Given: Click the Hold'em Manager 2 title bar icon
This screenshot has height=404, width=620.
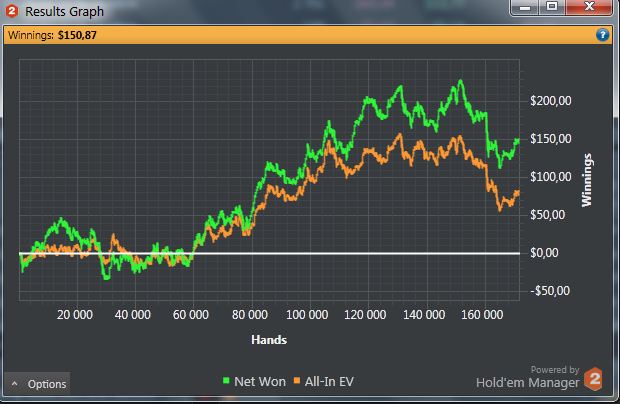Looking at the screenshot, I should click(x=12, y=11).
